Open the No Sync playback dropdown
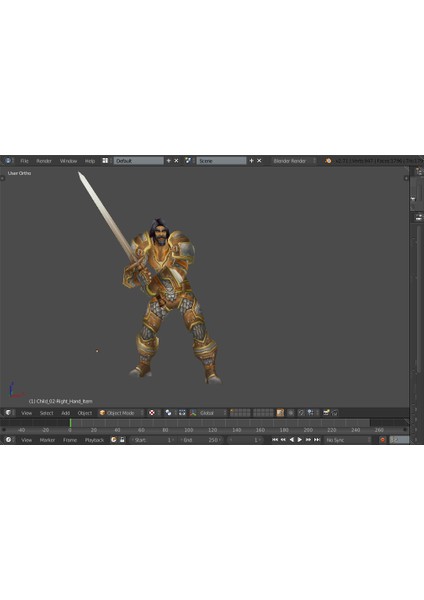Image resolution: width=424 pixels, height=600 pixels. 348,440
